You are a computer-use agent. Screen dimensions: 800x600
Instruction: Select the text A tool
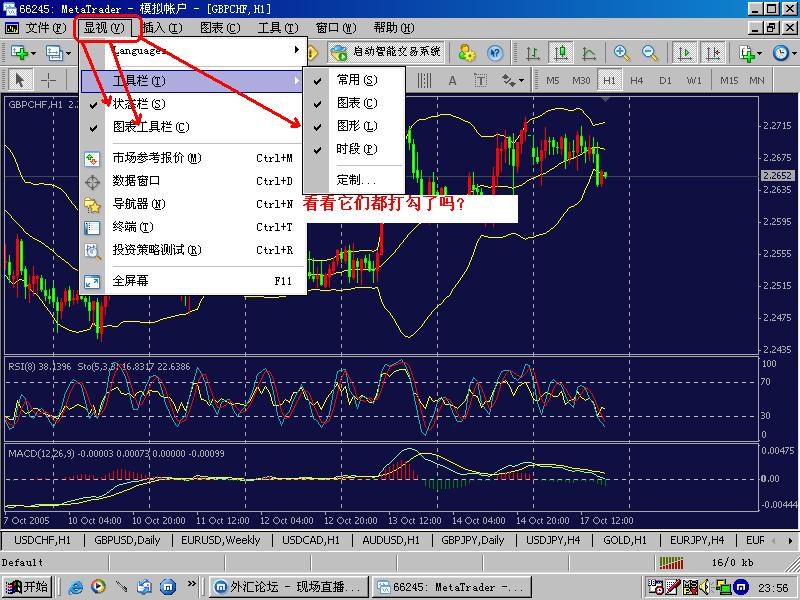(452, 81)
